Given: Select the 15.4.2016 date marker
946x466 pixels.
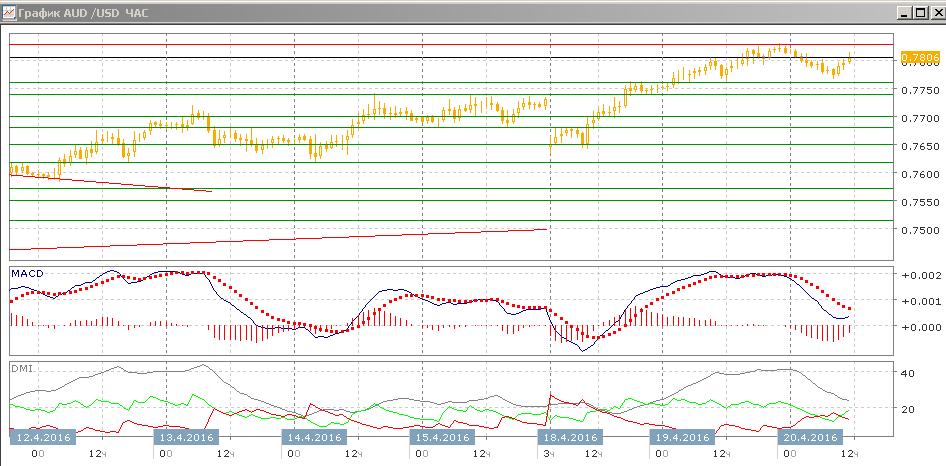Looking at the screenshot, I should tap(442, 436).
